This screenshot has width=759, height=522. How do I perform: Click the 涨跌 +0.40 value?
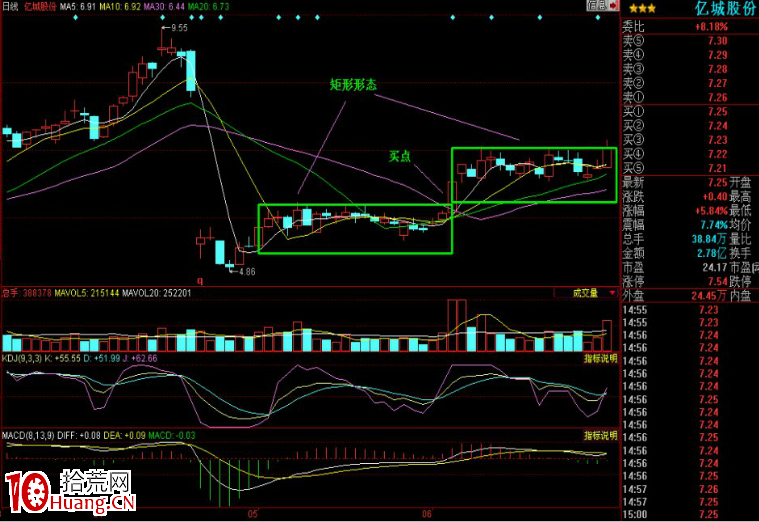(714, 197)
